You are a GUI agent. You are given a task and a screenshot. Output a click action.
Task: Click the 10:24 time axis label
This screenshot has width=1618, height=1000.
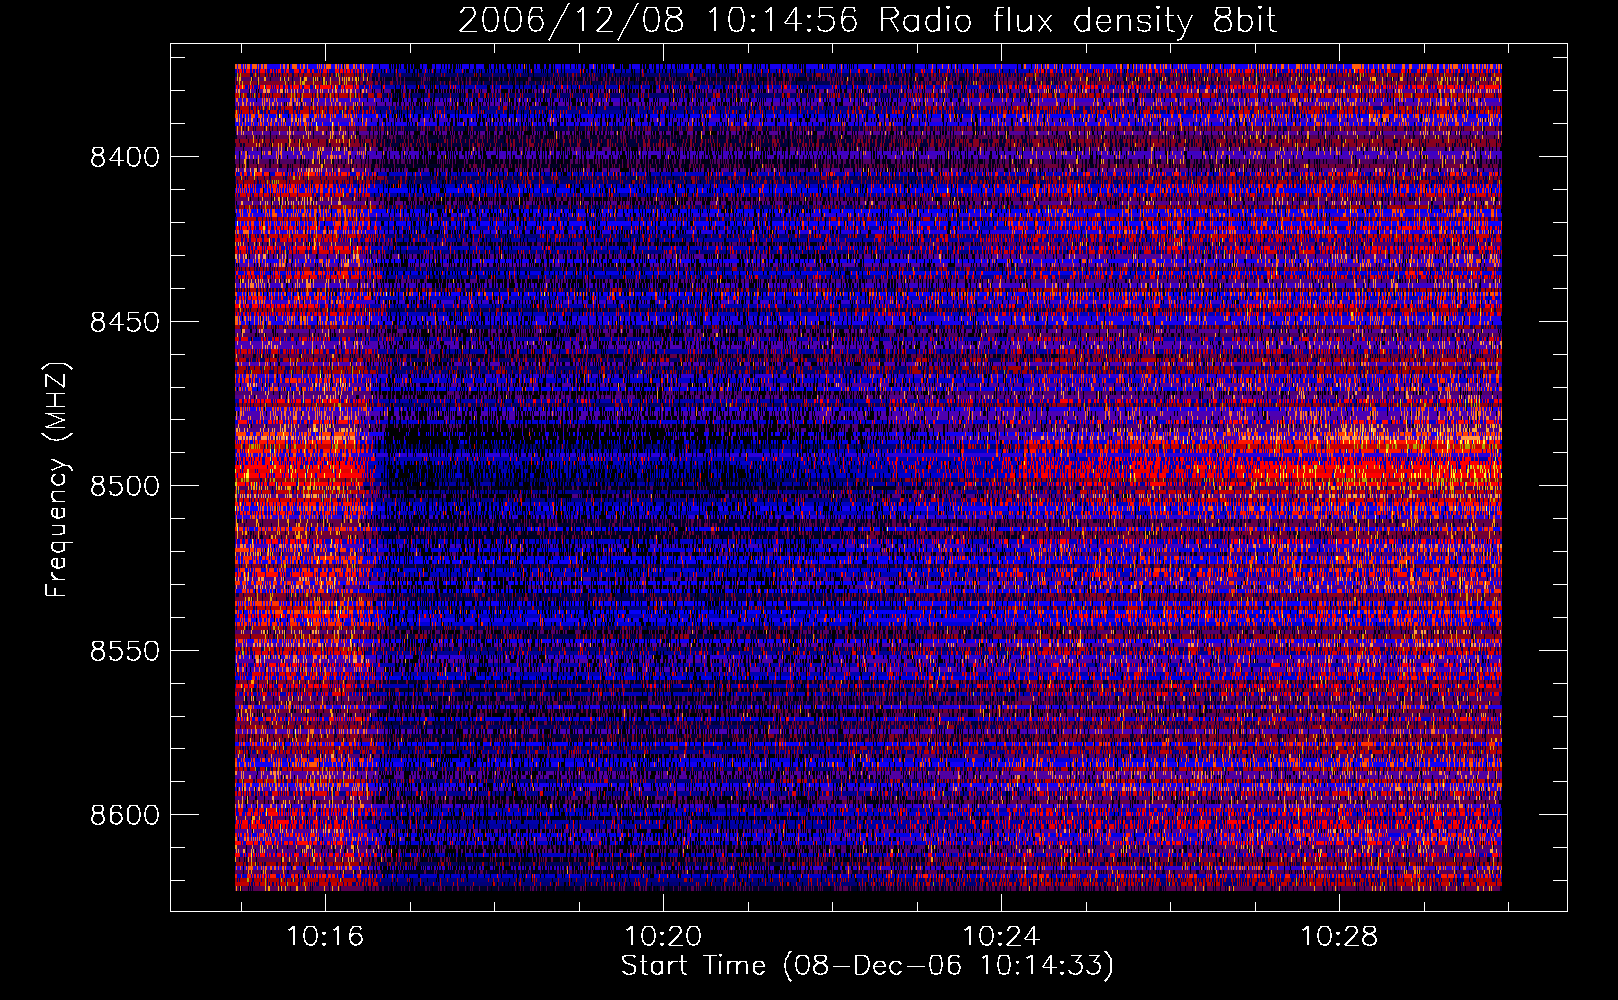coord(1001,937)
